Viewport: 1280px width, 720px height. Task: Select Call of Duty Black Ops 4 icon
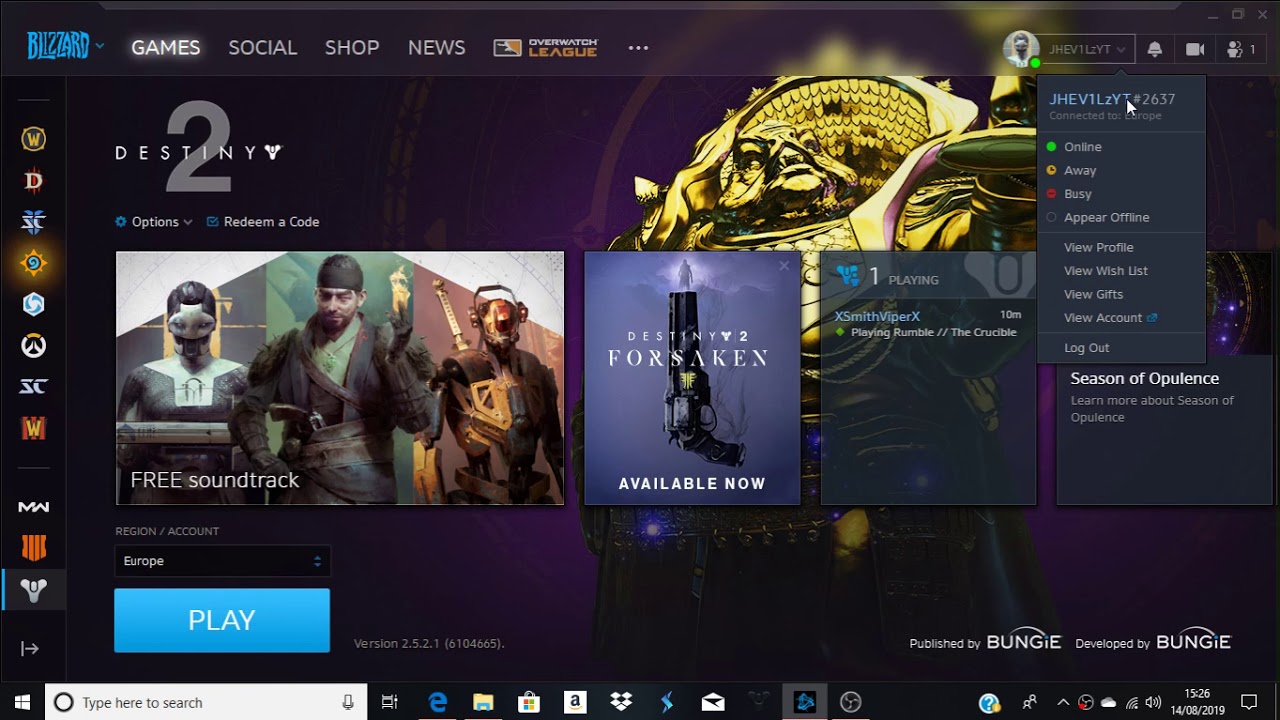(33, 548)
